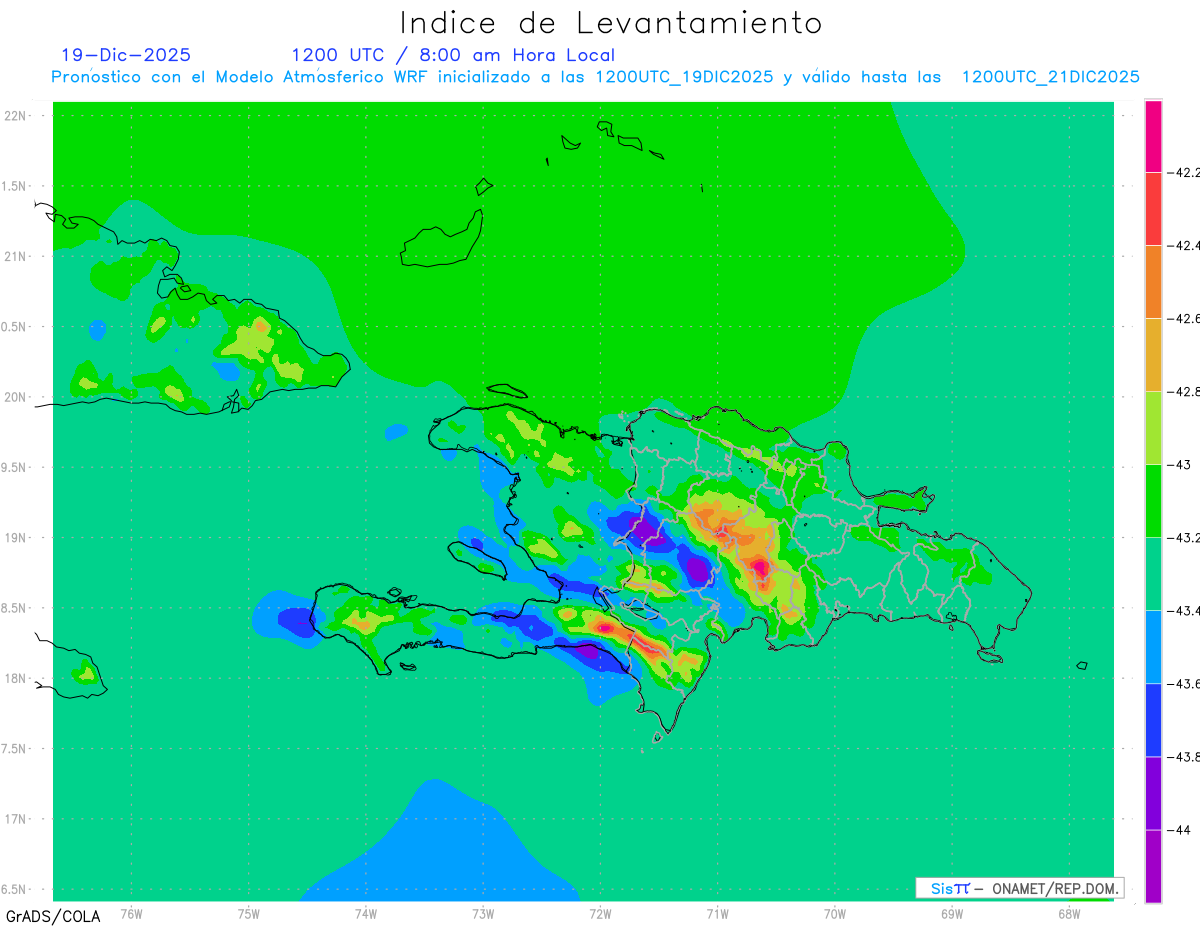Click the legend value "-43.6"
The height and width of the screenshot is (927, 1200).
[x=1186, y=683]
